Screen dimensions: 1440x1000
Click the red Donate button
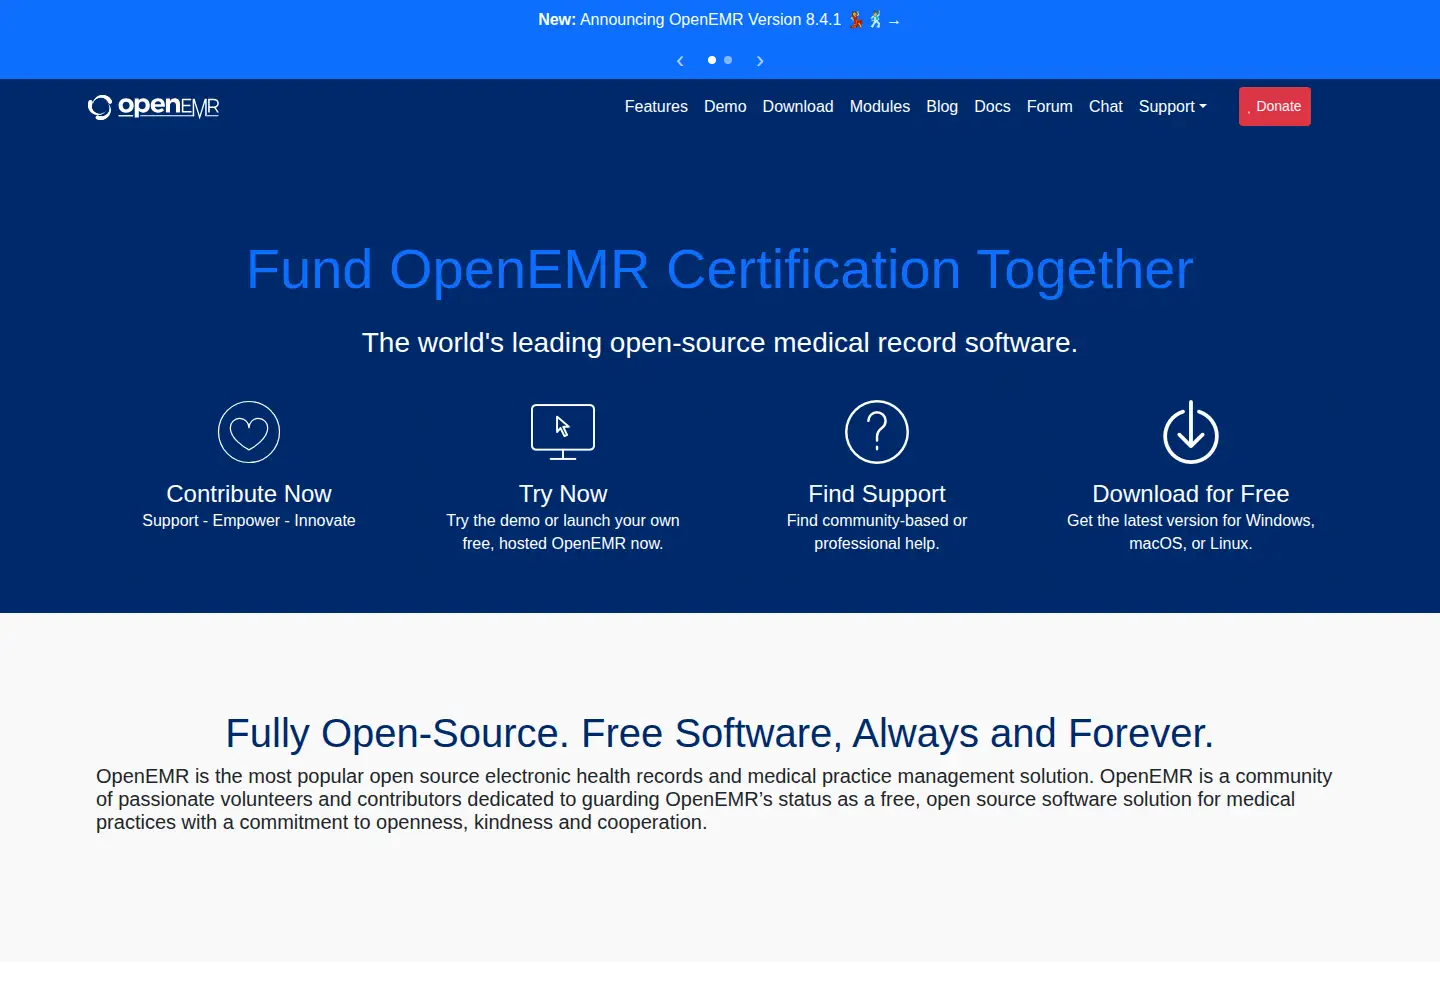1275,107
